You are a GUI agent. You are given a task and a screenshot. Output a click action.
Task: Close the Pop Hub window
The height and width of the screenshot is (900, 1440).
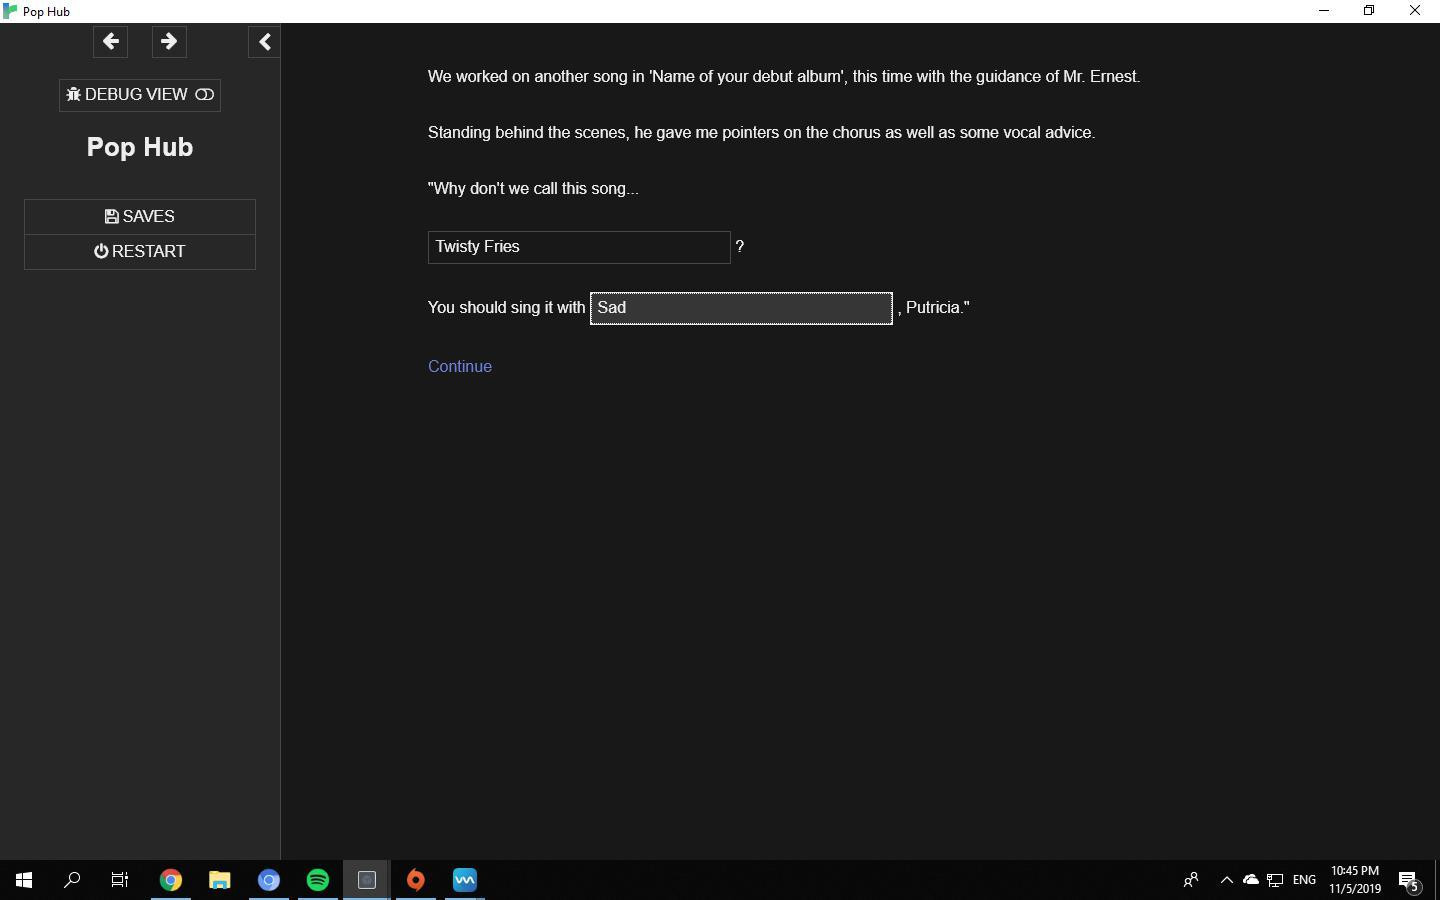click(1415, 11)
